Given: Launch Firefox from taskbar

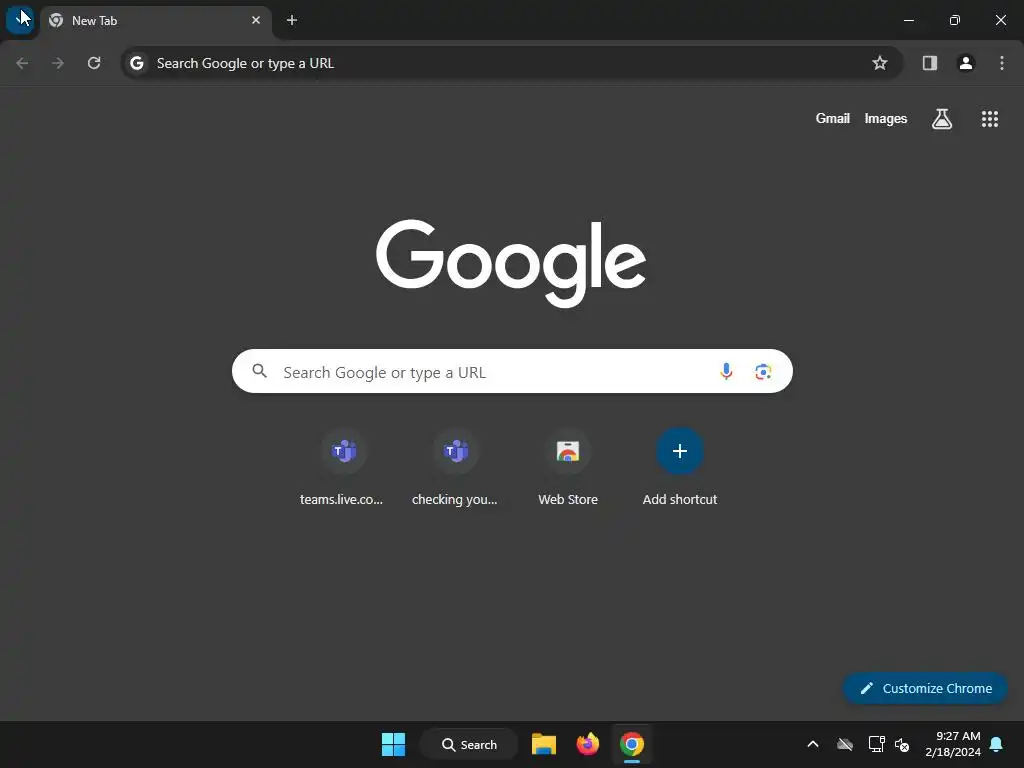Looking at the screenshot, I should click(588, 744).
